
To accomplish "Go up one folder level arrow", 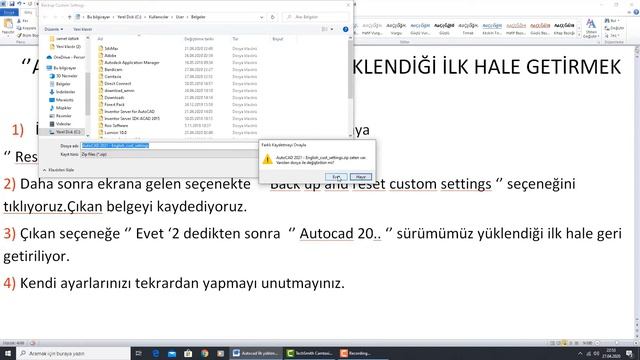I will click(69, 17).
